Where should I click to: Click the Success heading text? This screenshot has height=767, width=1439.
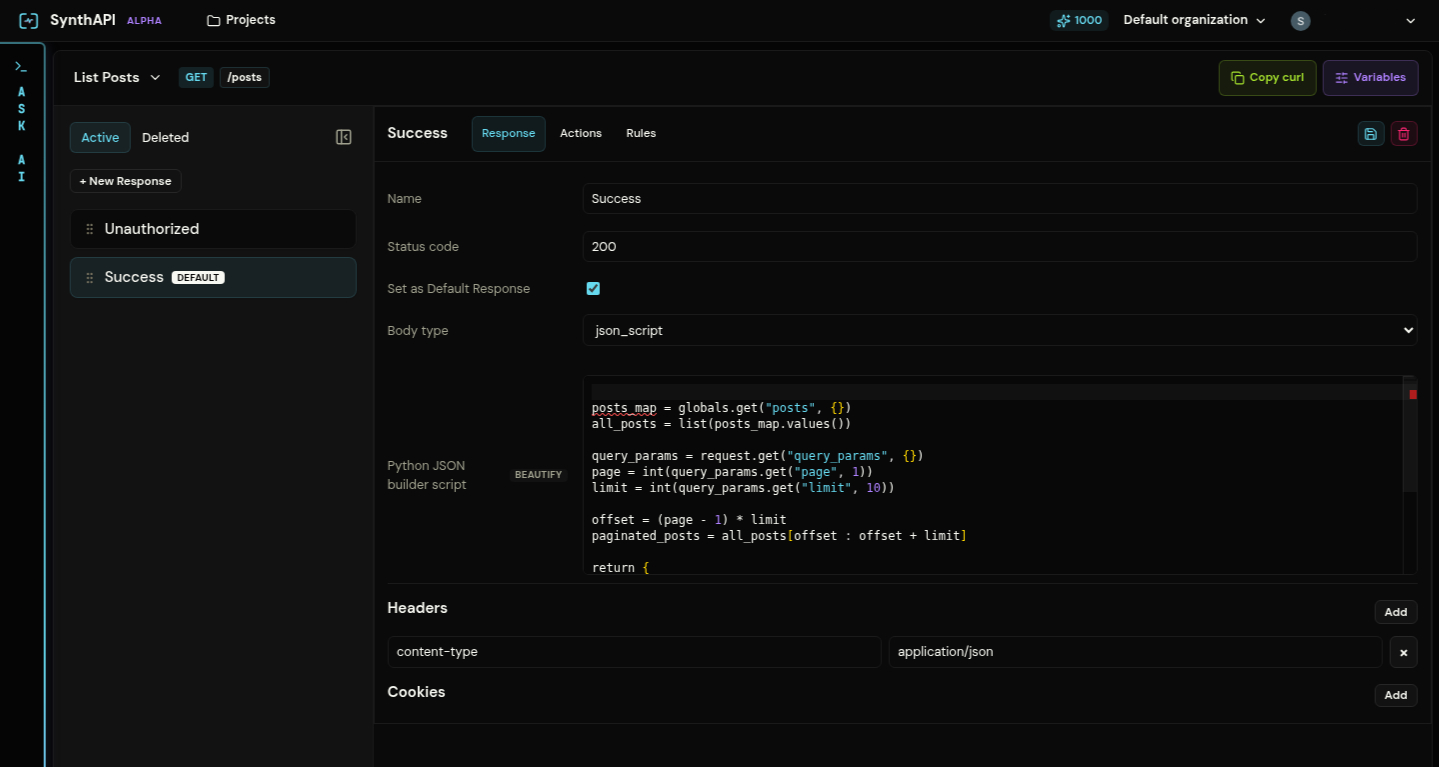[417, 133]
